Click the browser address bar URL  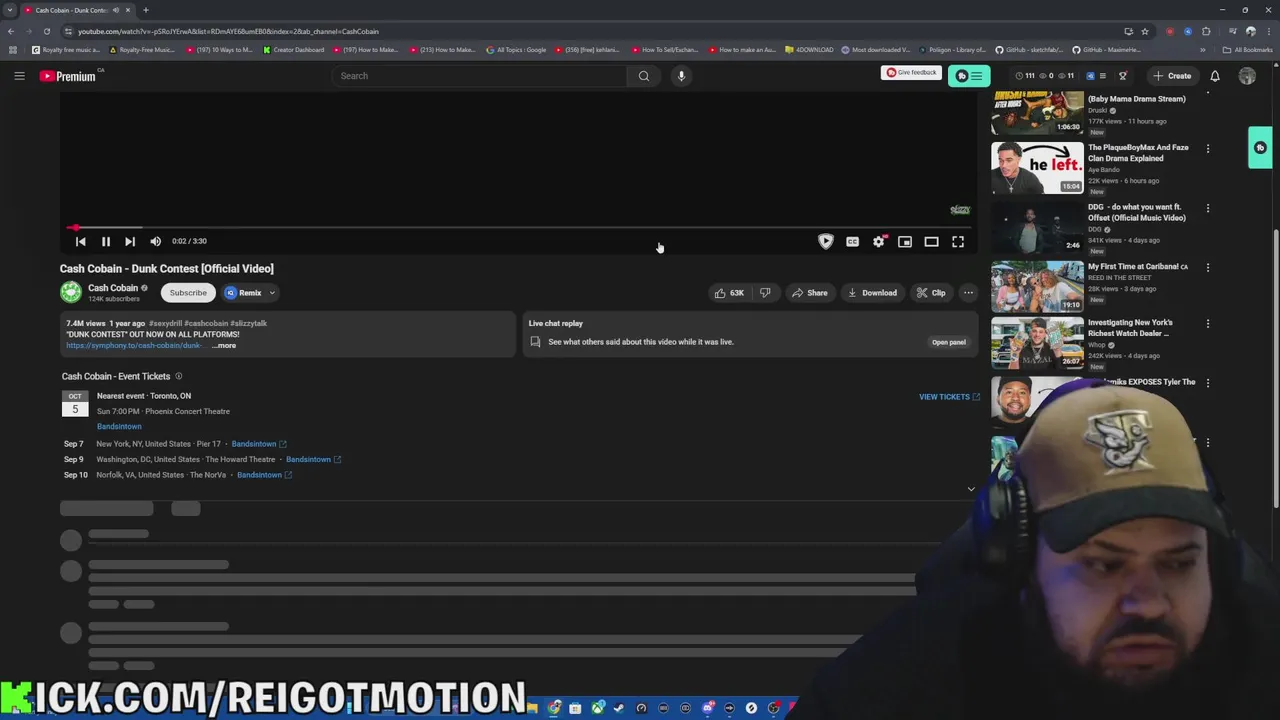(x=228, y=31)
